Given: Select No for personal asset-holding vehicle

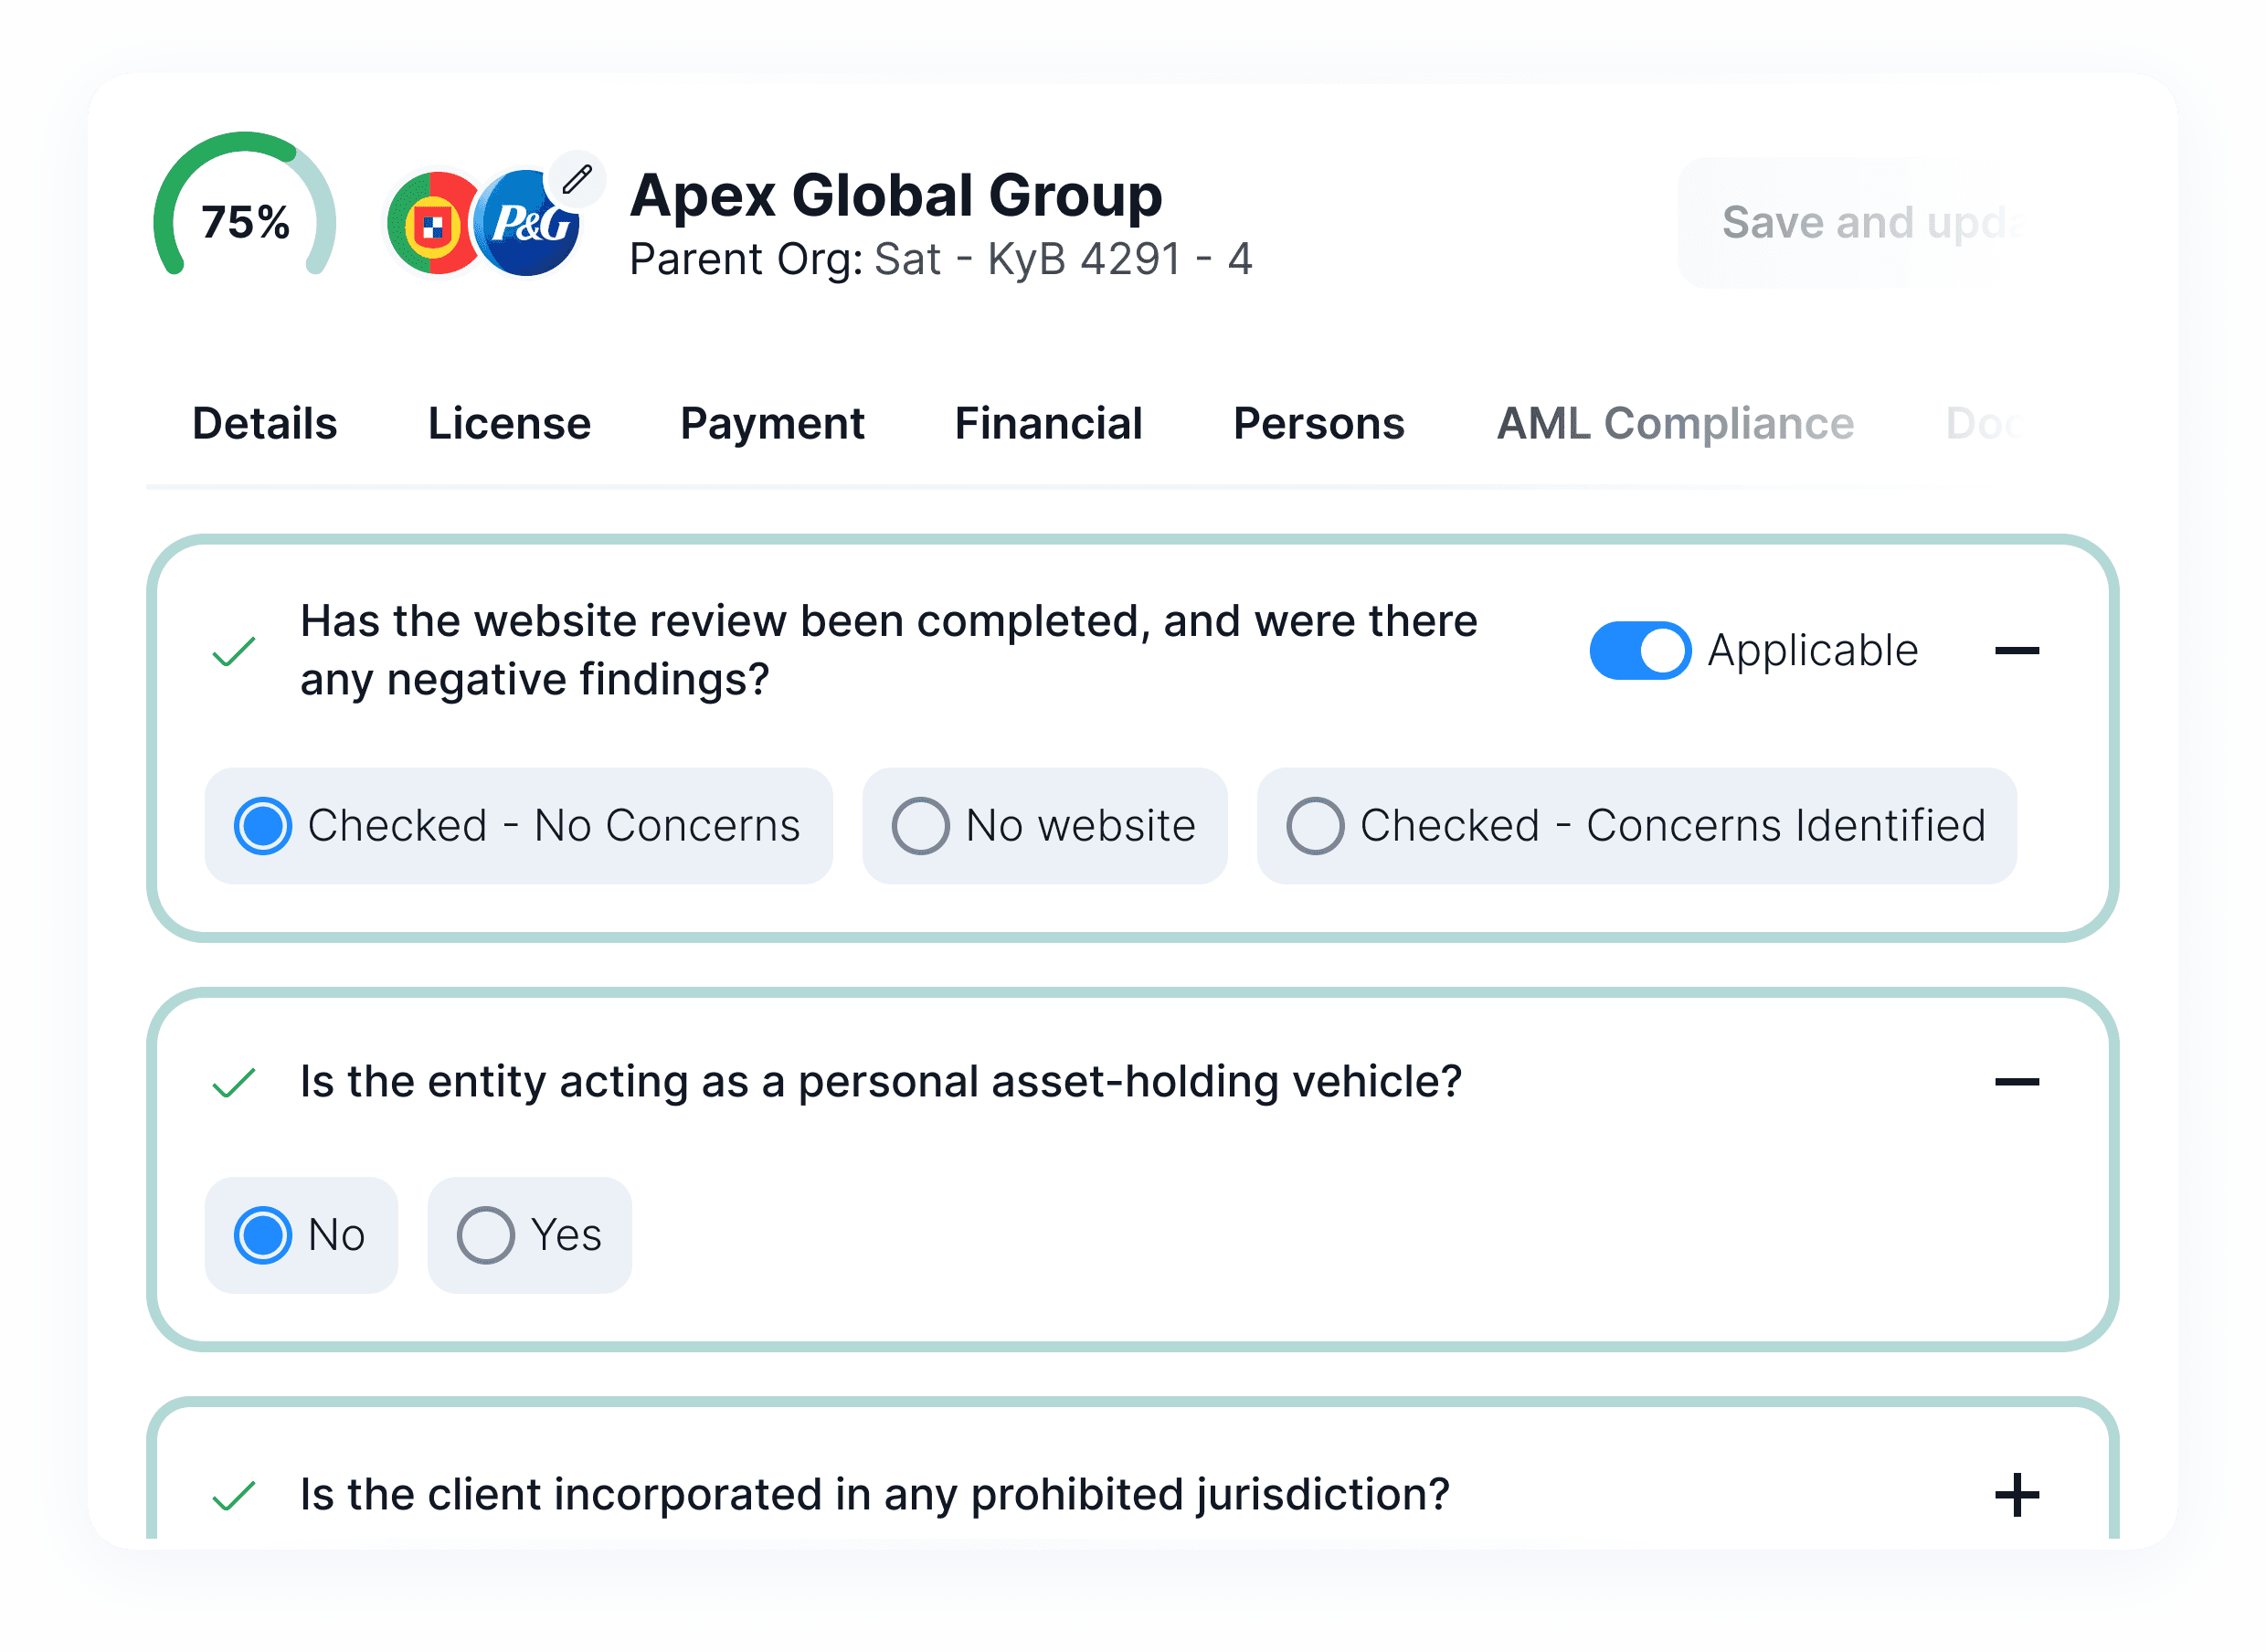Looking at the screenshot, I should [263, 1236].
